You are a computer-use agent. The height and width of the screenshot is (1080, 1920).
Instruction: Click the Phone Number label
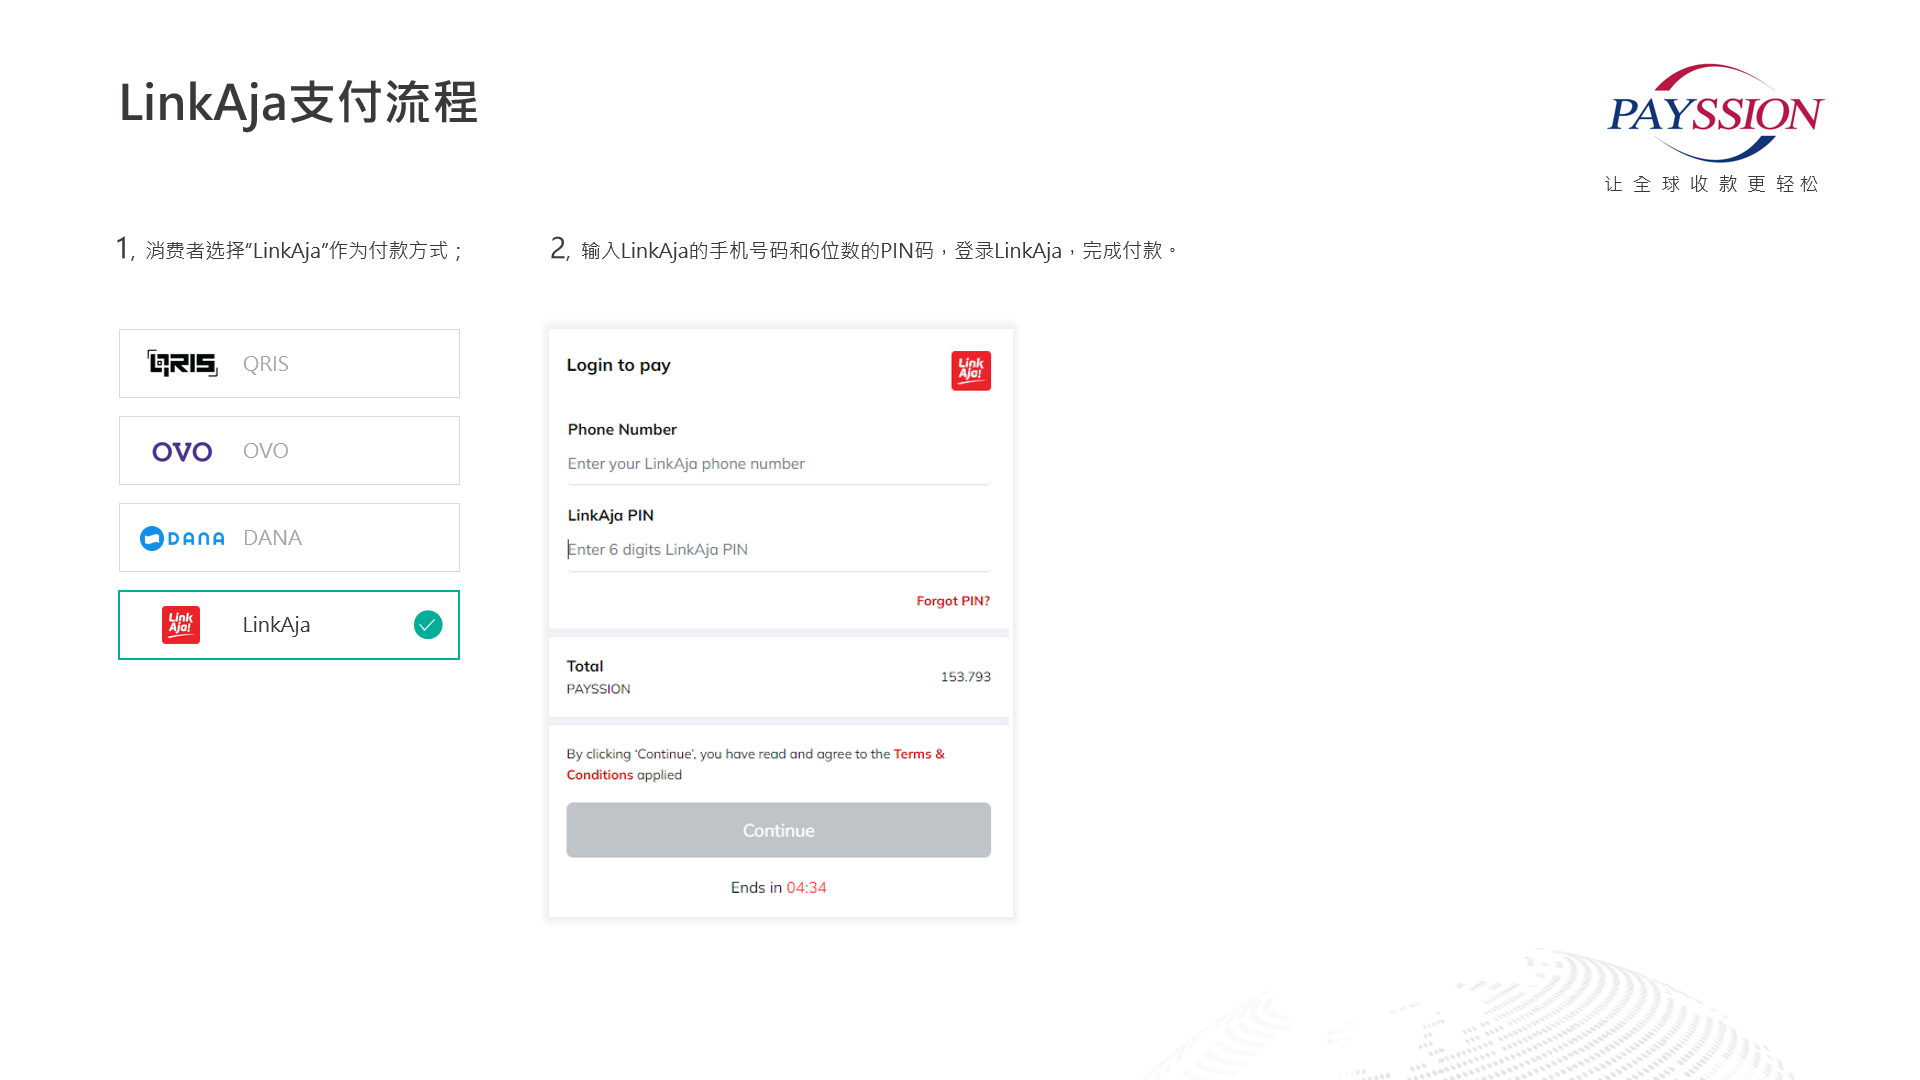click(x=622, y=429)
